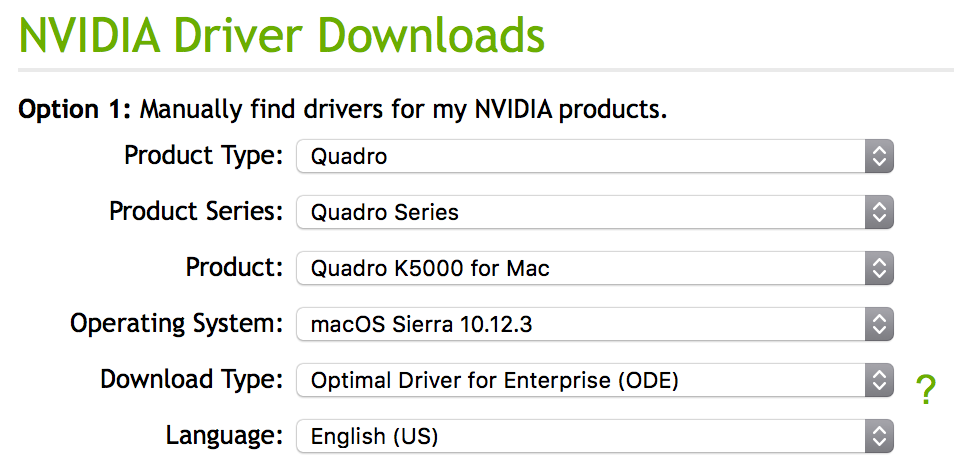Viewport: 954px width, 472px height.
Task: Open the Product Type dropdown showing Quadro
Action: tap(580, 156)
